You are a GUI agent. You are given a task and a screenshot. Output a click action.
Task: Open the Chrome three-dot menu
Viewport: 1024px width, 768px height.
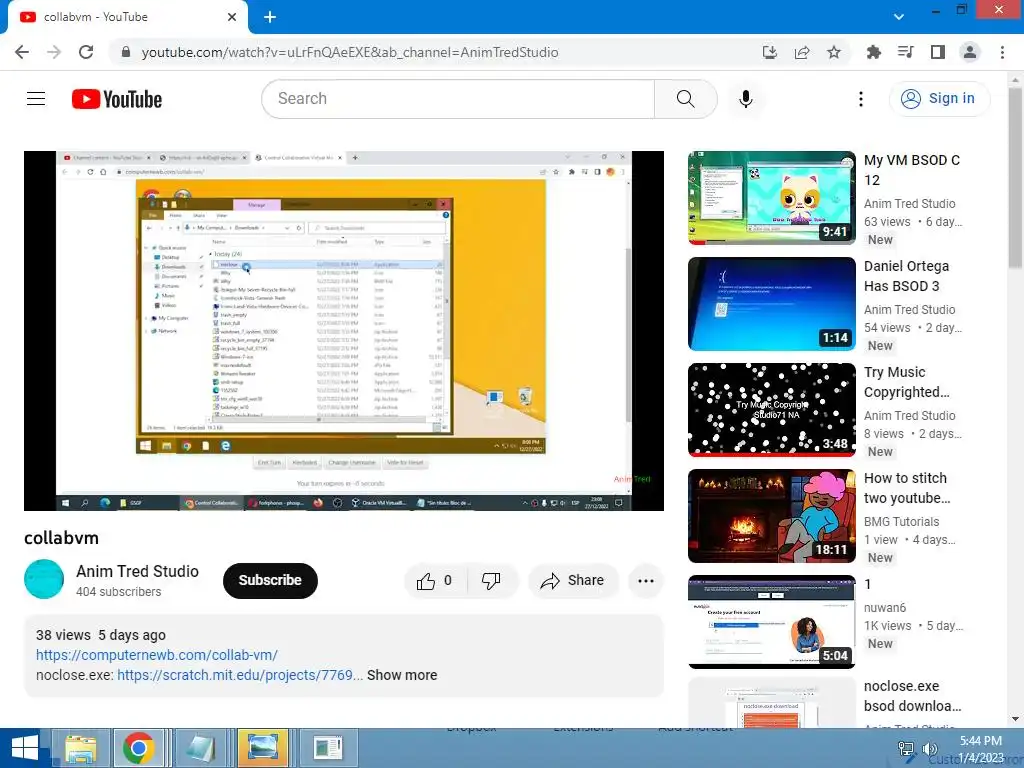click(x=1002, y=52)
